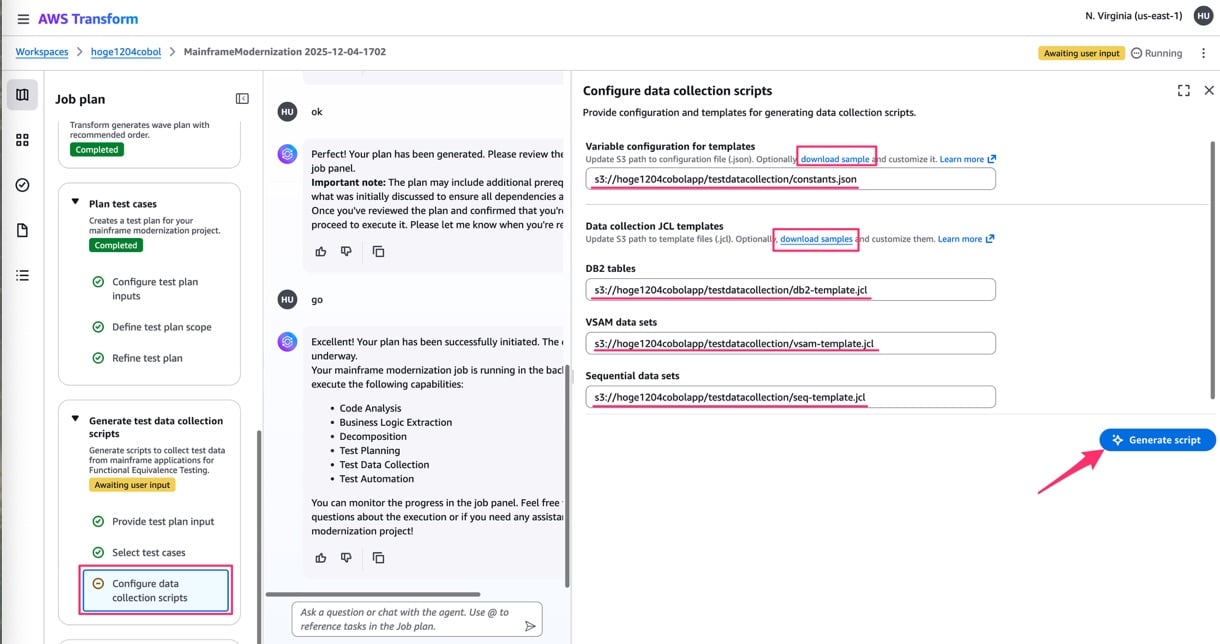
Task: Collapse Generate test data collection scripts section
Action: (75, 420)
